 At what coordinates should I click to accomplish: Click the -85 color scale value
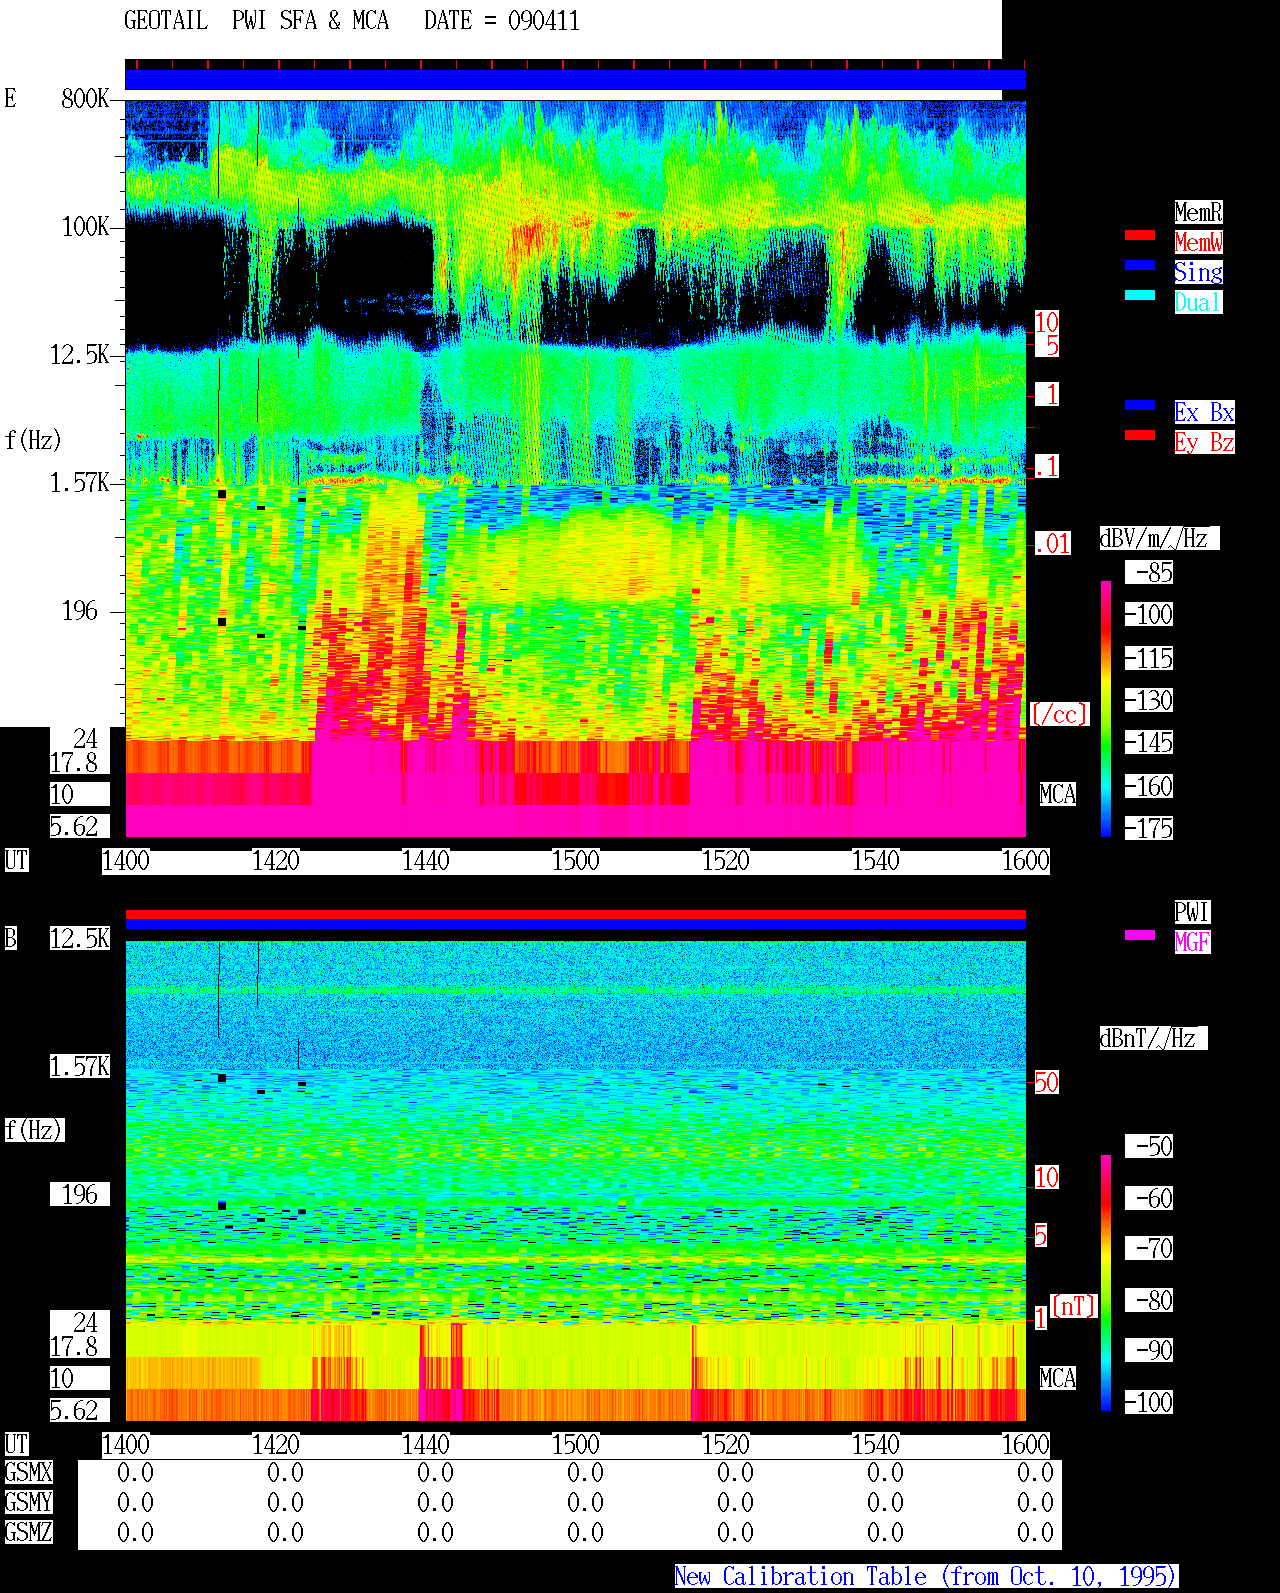[x=1150, y=572]
